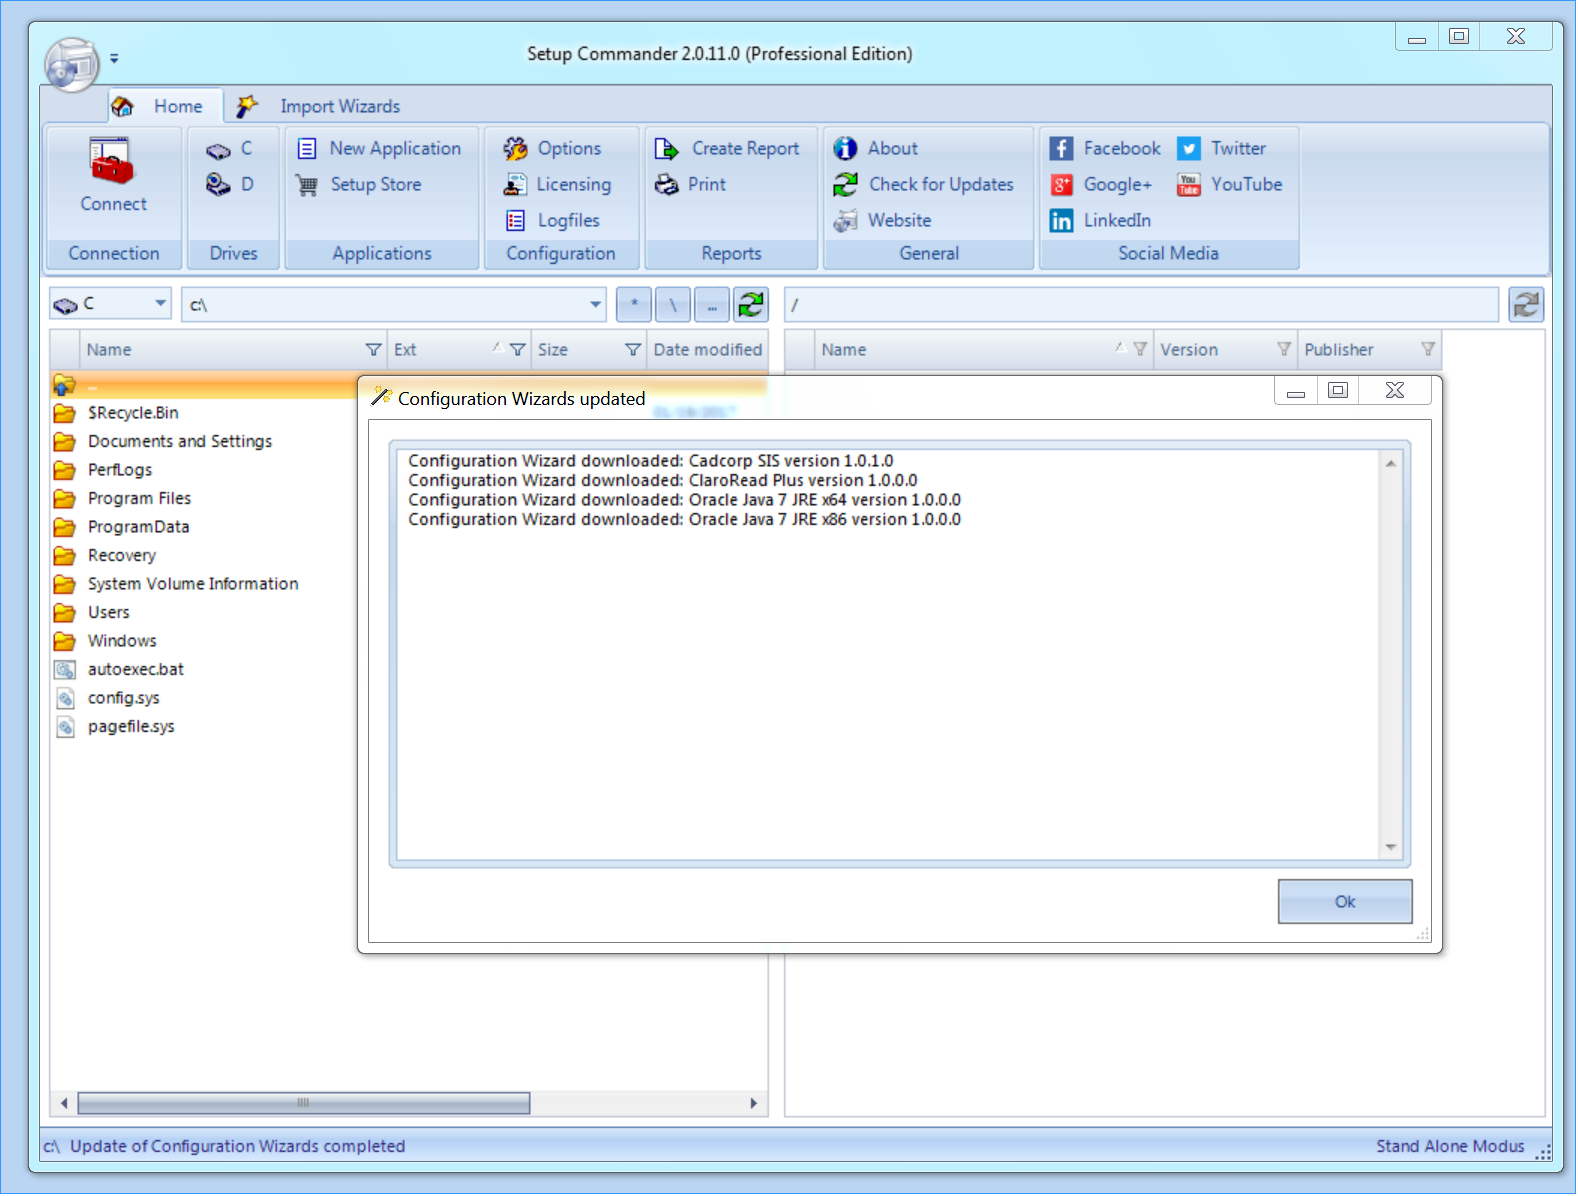
Task: Select the Oracle Java 7 JRE x64 line
Action: point(685,500)
